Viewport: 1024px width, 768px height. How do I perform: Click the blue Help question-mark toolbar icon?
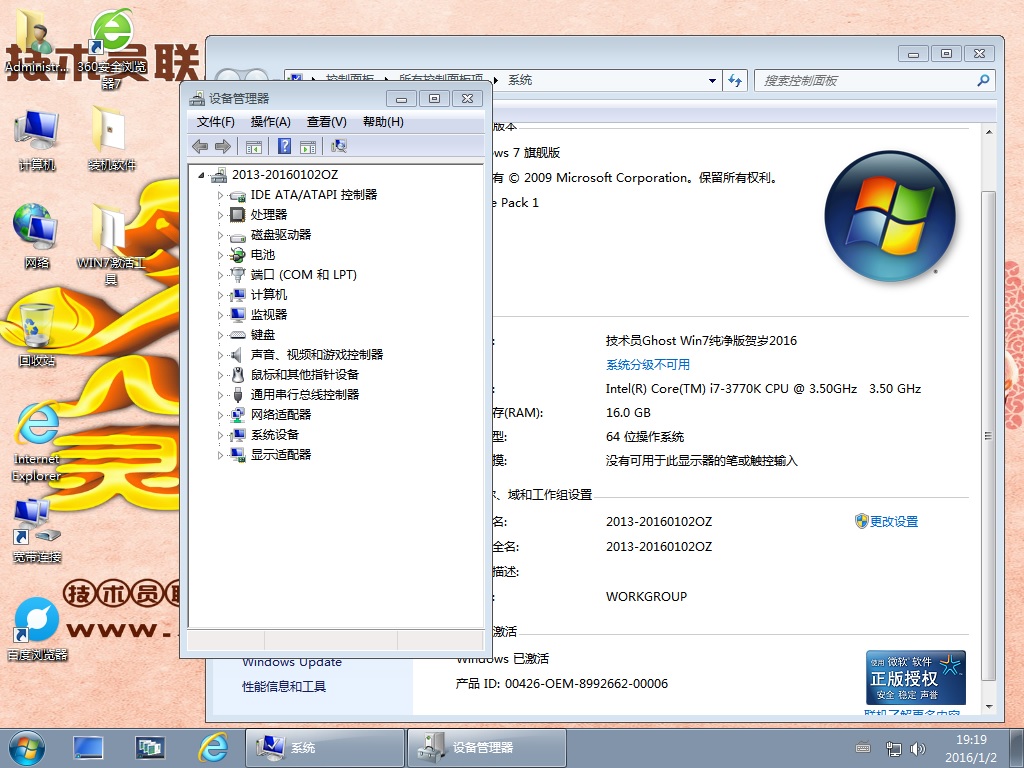pos(284,146)
